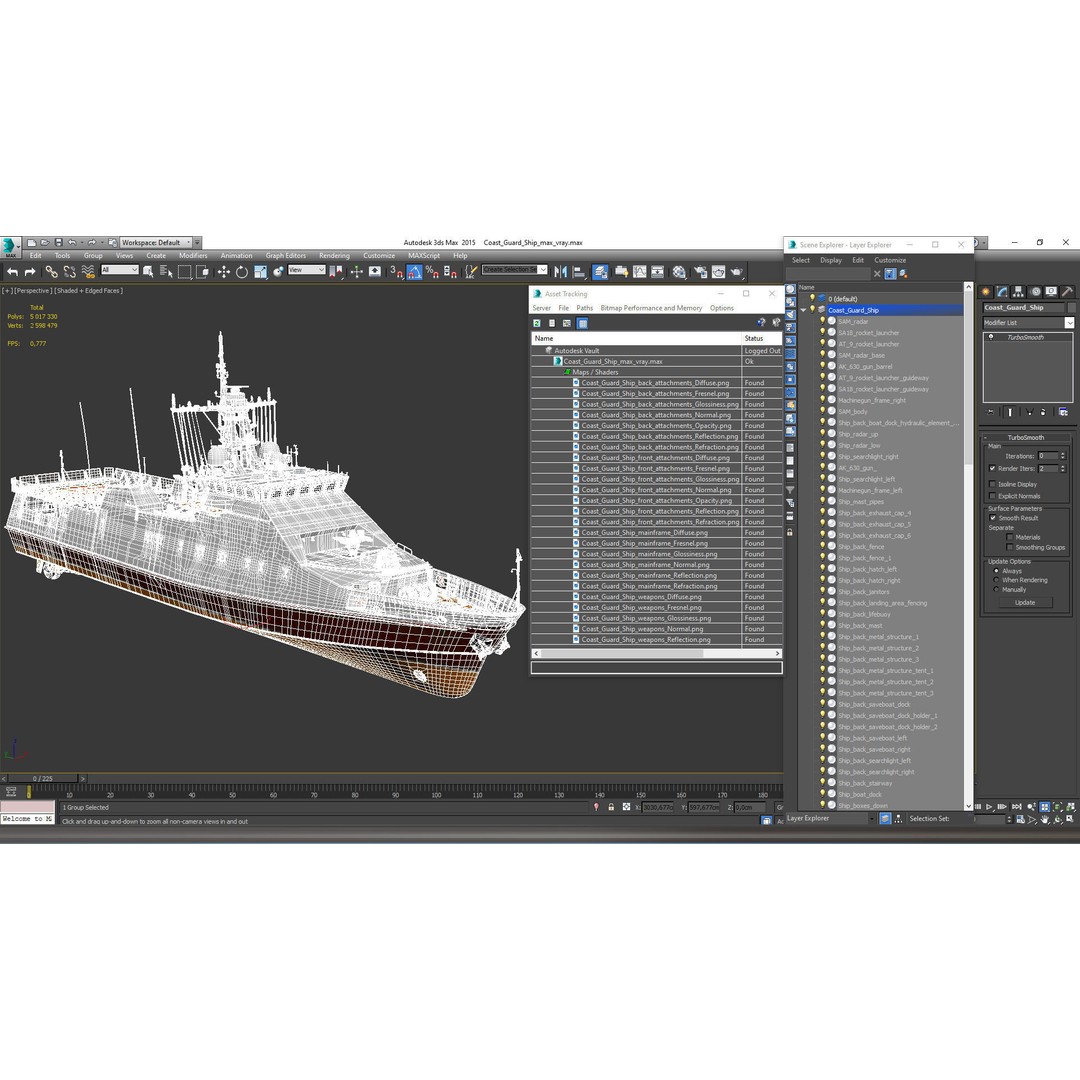Click the TurboSmooth entry in modifier stack
This screenshot has width=1080, height=1080.
pyautogui.click(x=1025, y=338)
